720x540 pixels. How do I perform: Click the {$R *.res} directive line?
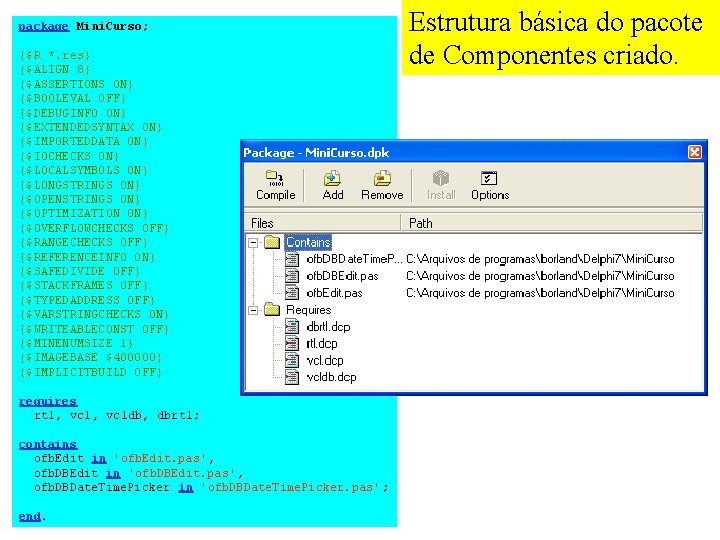click(55, 55)
